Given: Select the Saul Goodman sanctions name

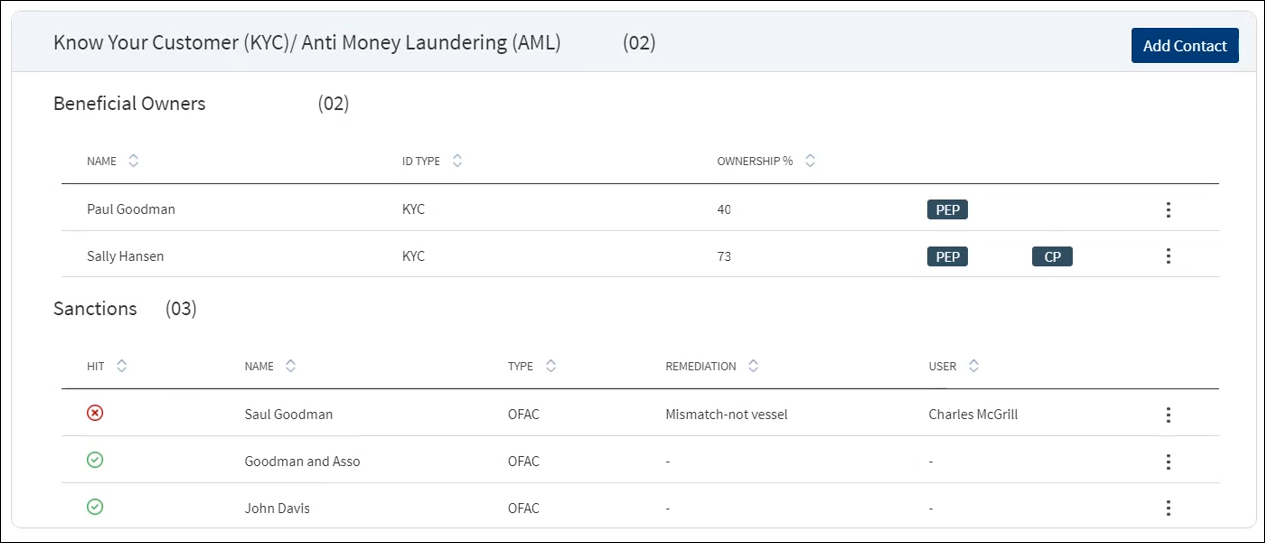Looking at the screenshot, I should (288, 414).
